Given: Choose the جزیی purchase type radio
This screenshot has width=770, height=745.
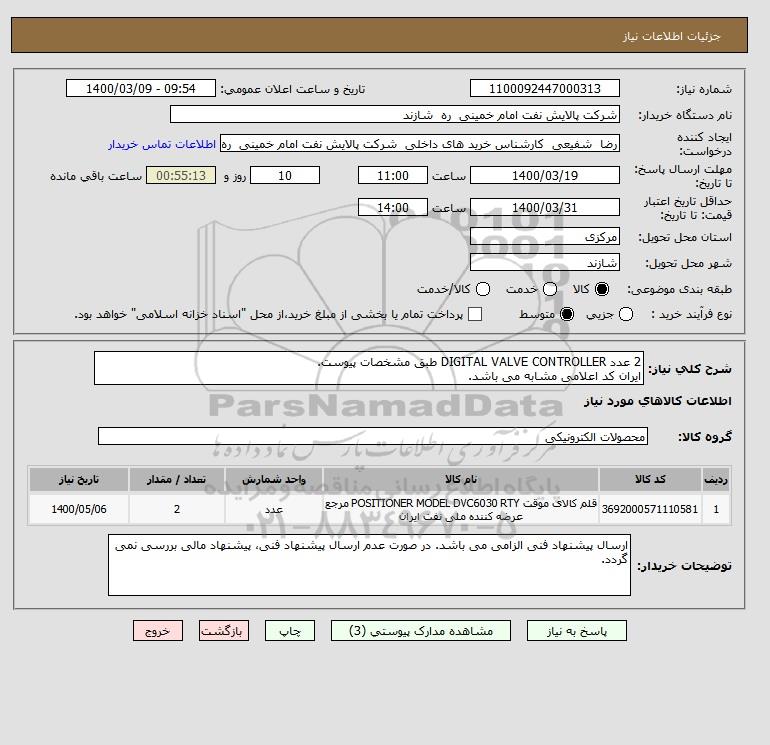Looking at the screenshot, I should point(626,314).
